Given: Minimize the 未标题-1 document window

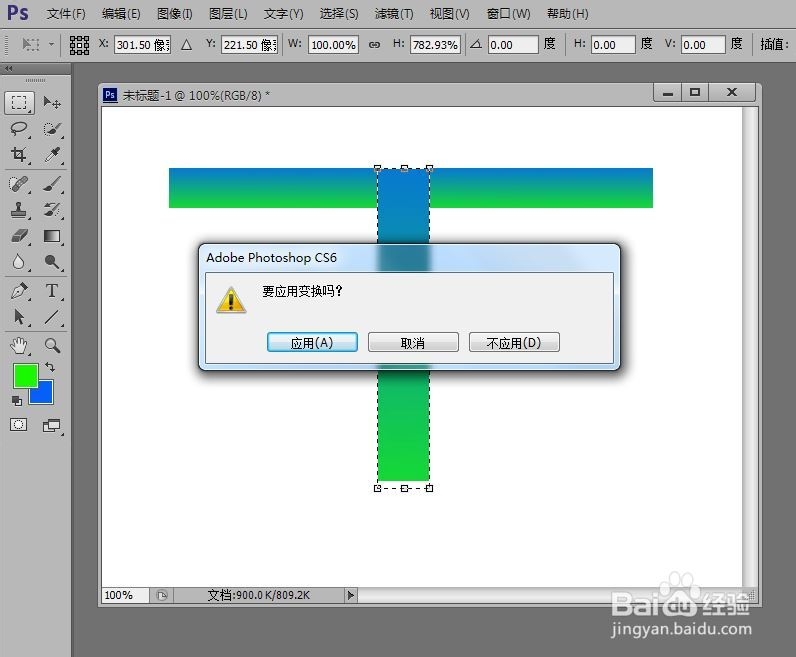Looking at the screenshot, I should pos(668,93).
